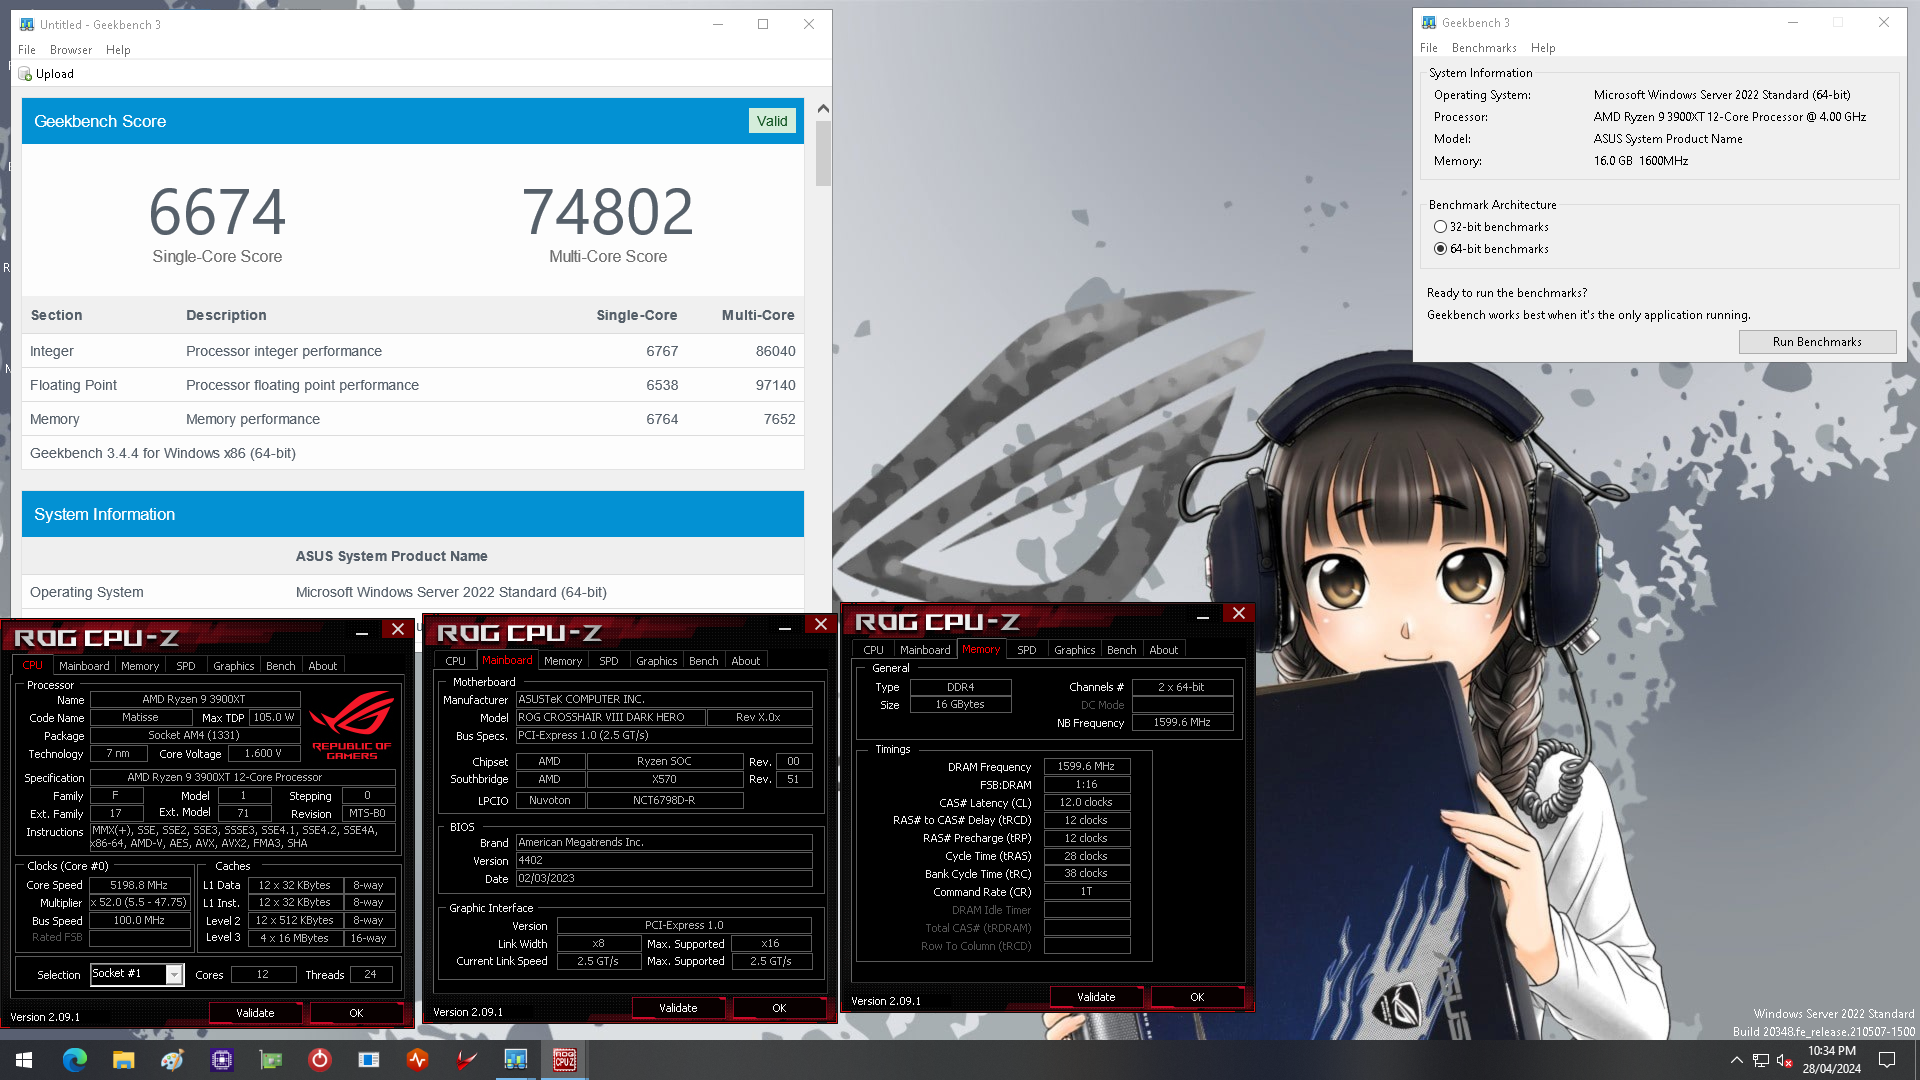Open Graphics tab in left CPU-Z window
The height and width of the screenshot is (1080, 1920).
(x=234, y=666)
